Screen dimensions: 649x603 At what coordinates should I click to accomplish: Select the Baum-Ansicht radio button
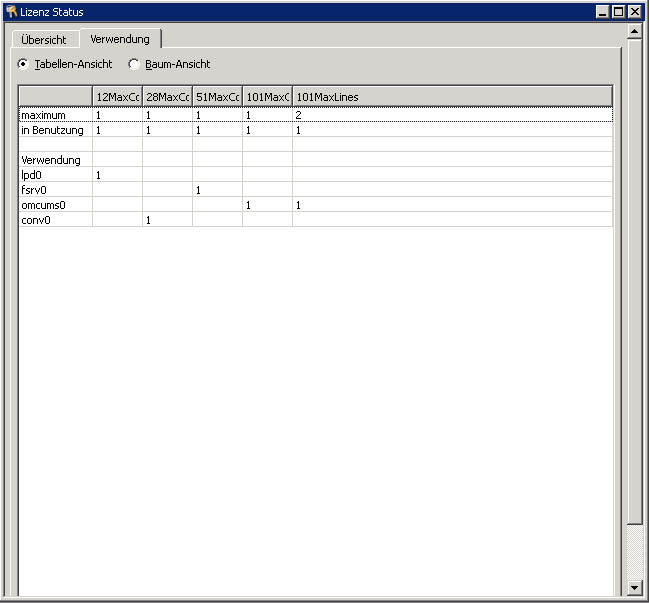coord(134,64)
